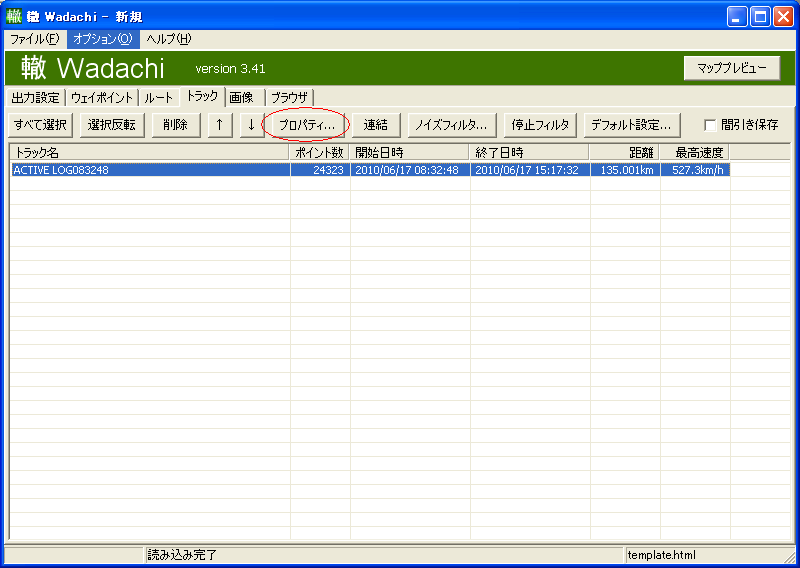This screenshot has width=800, height=568.
Task: Click start time 2010/06/17 08:32:48
Action: (x=407, y=170)
